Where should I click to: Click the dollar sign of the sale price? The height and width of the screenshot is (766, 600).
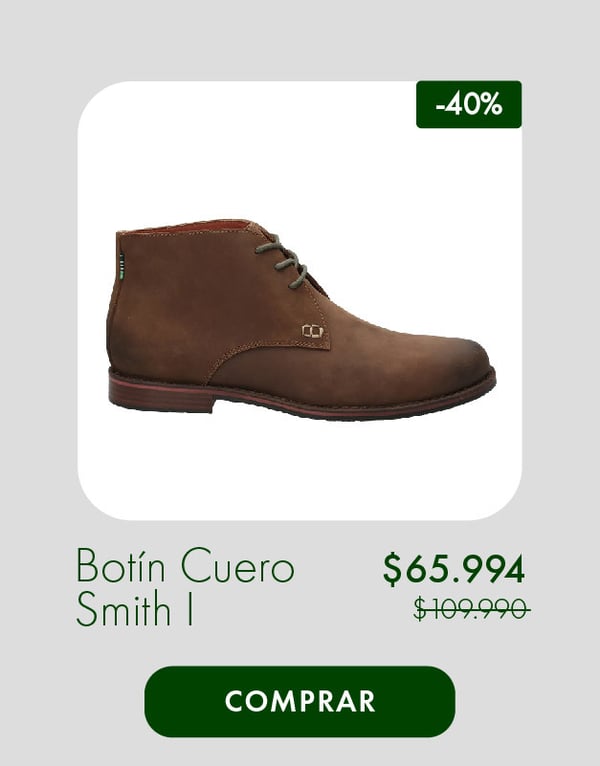tap(392, 569)
